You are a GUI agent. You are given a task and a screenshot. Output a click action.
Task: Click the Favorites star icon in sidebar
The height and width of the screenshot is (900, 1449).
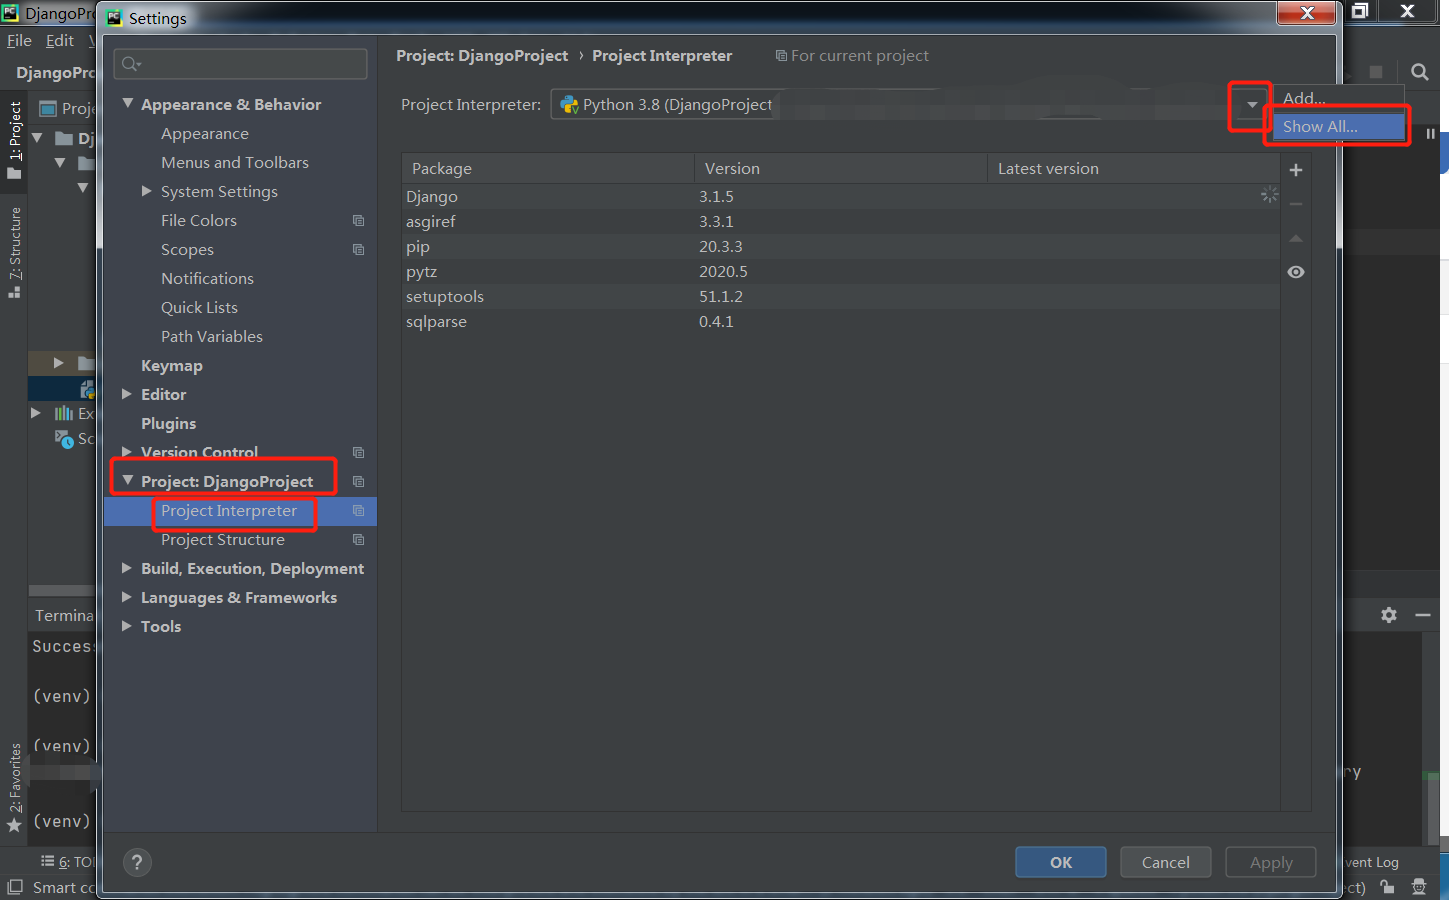14,825
